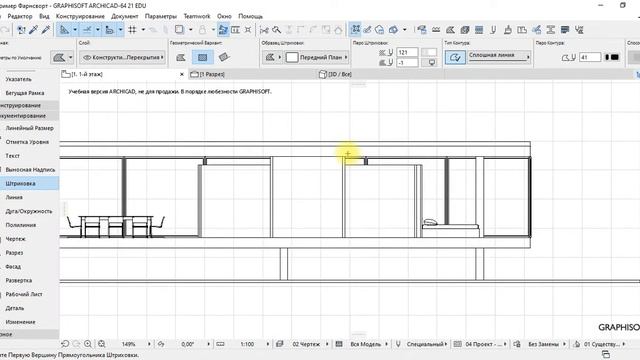This screenshot has height=360, width=640.
Task: Open the 3D cutaway icon
Action: (x=393, y=30)
